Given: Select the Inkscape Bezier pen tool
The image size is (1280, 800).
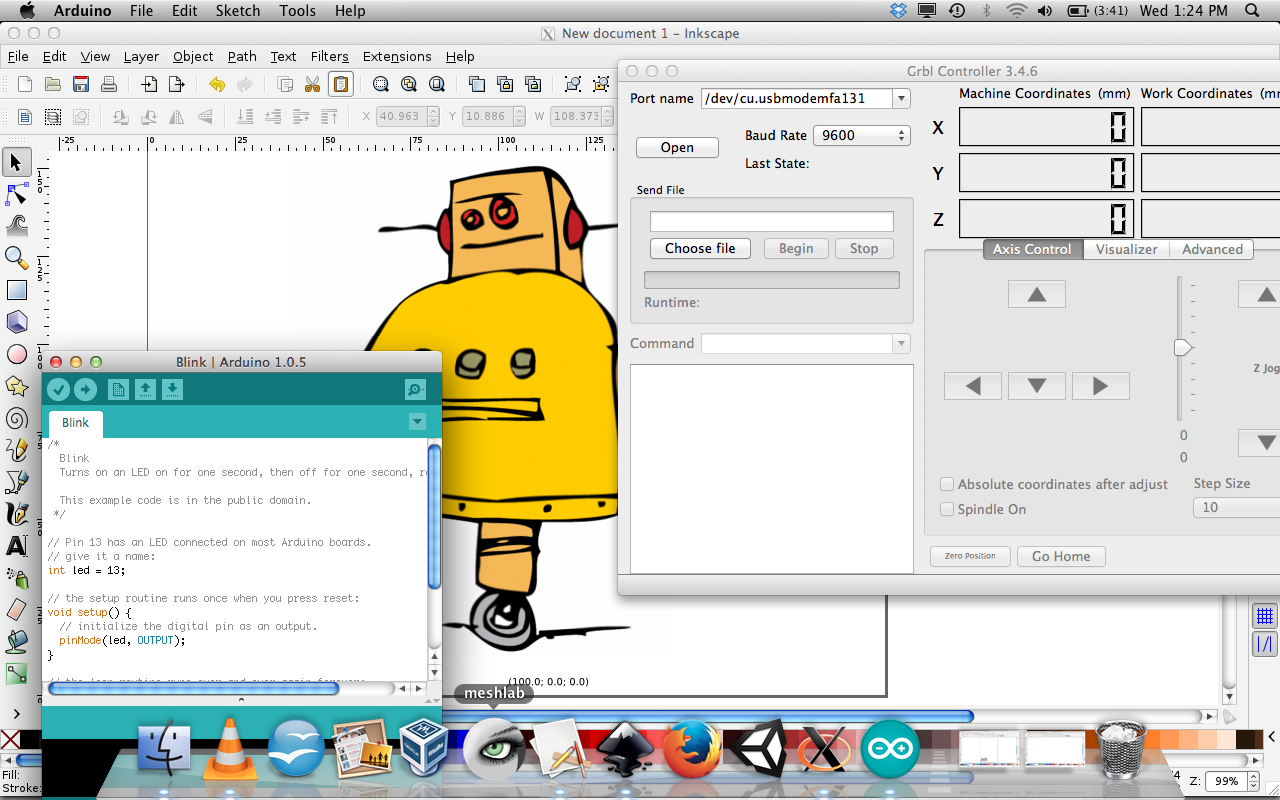Looking at the screenshot, I should pyautogui.click(x=17, y=482).
